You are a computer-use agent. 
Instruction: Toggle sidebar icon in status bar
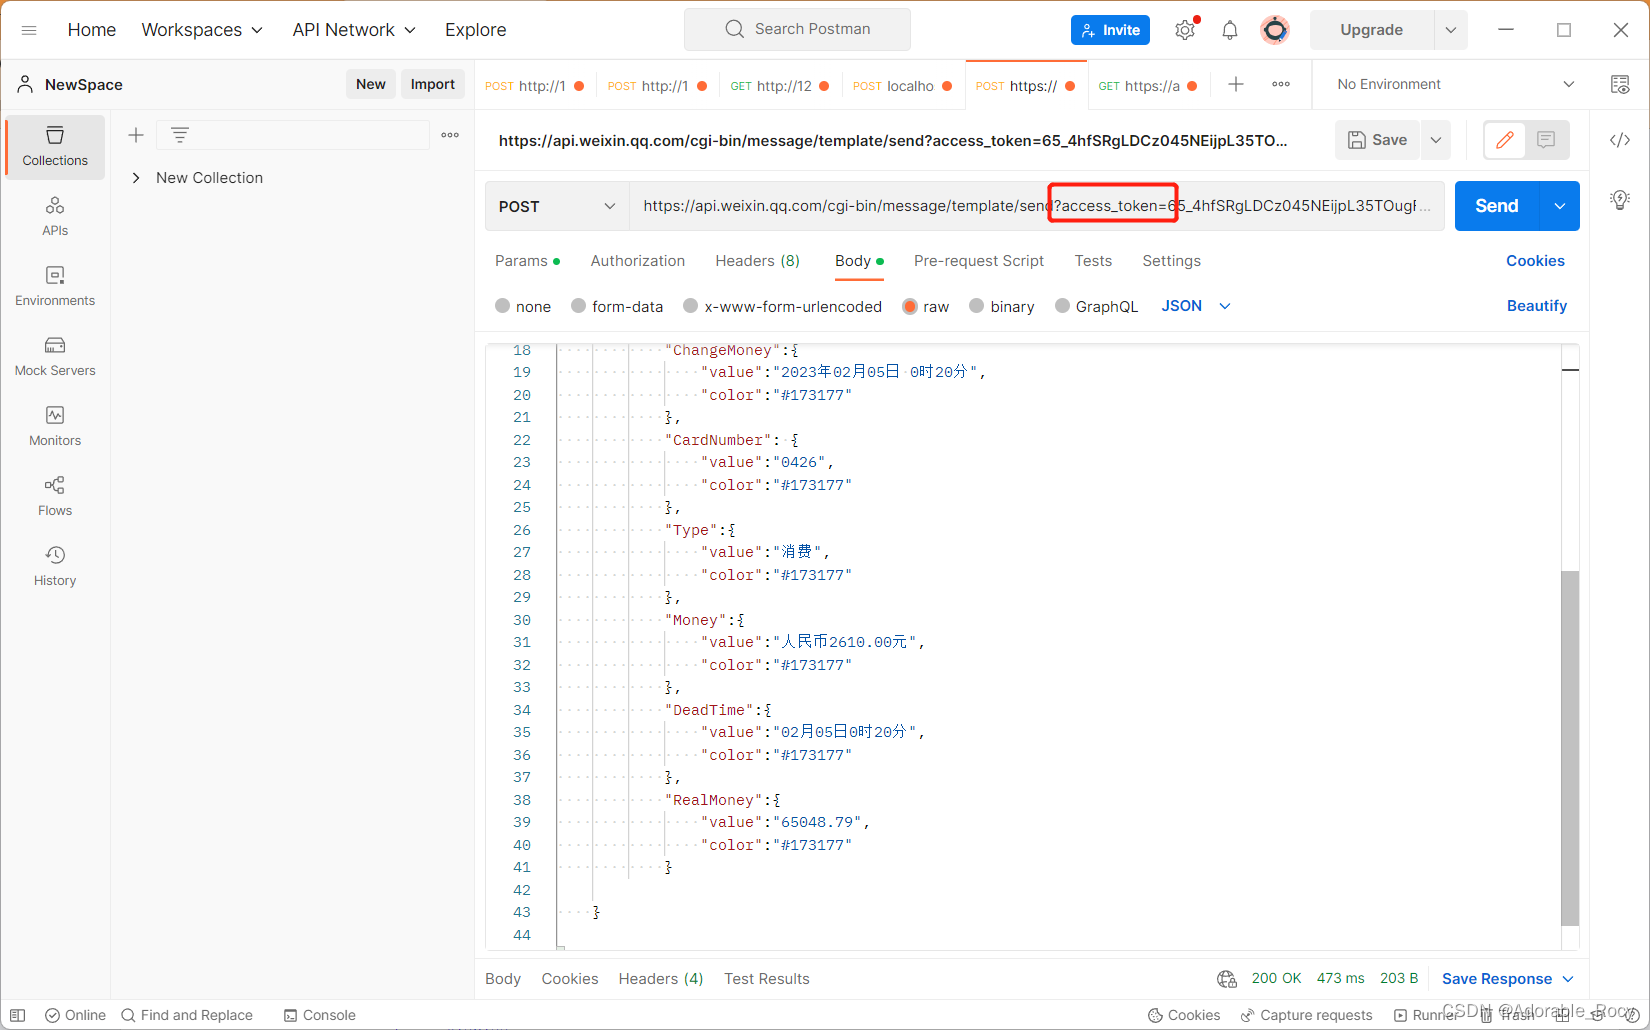tap(17, 1015)
